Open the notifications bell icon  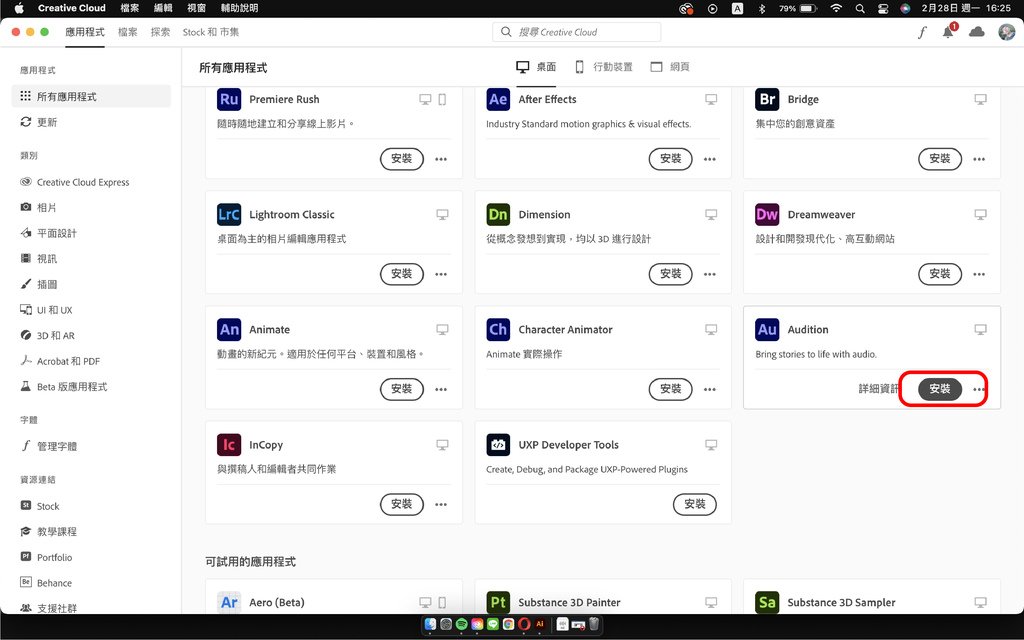(948, 31)
